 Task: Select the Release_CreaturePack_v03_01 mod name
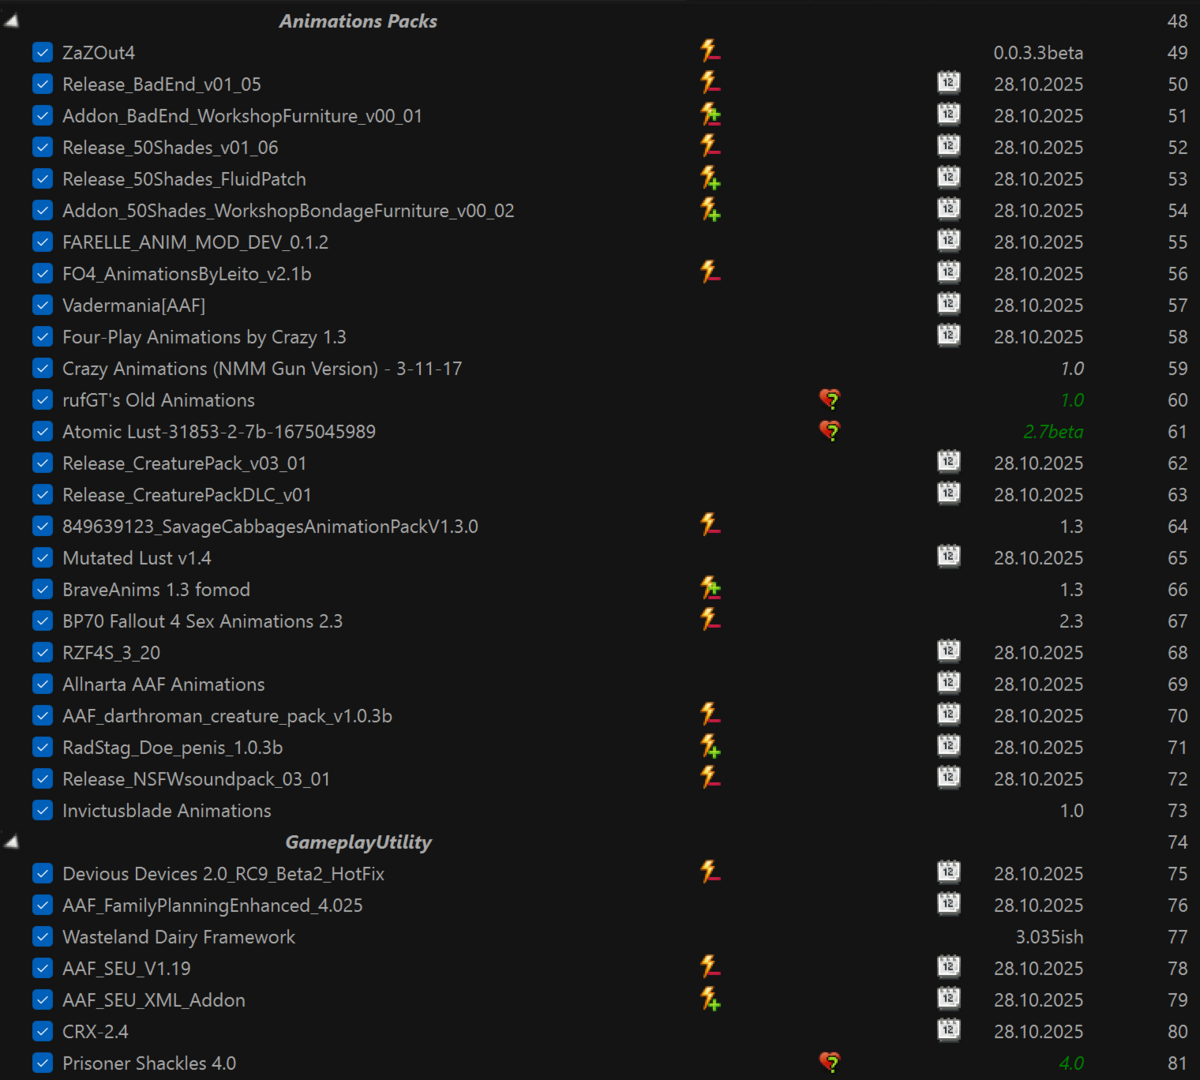pyautogui.click(x=184, y=463)
